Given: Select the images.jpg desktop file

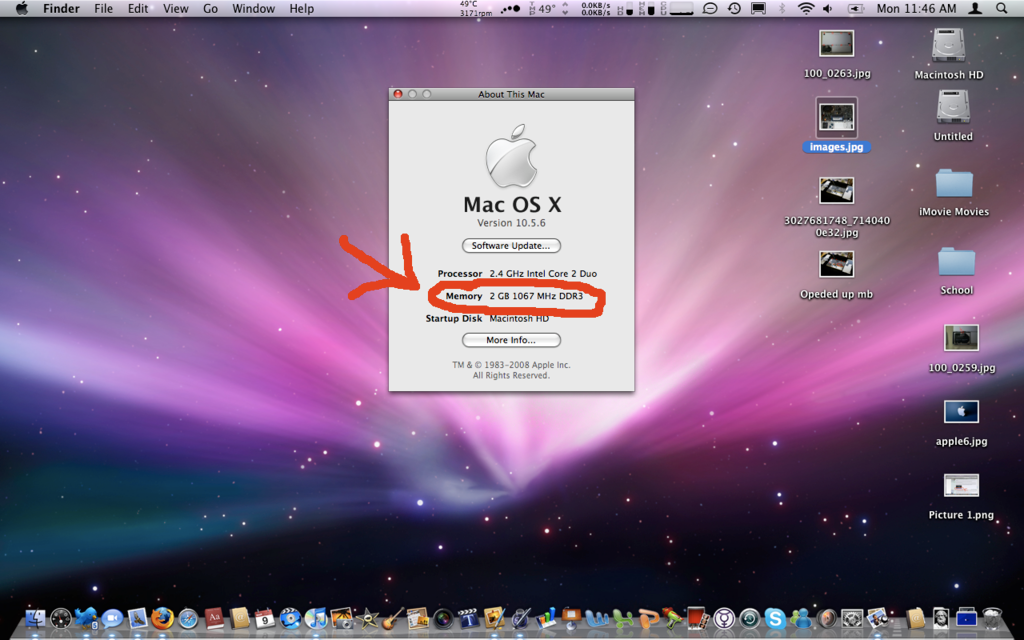Looking at the screenshot, I should [837, 125].
